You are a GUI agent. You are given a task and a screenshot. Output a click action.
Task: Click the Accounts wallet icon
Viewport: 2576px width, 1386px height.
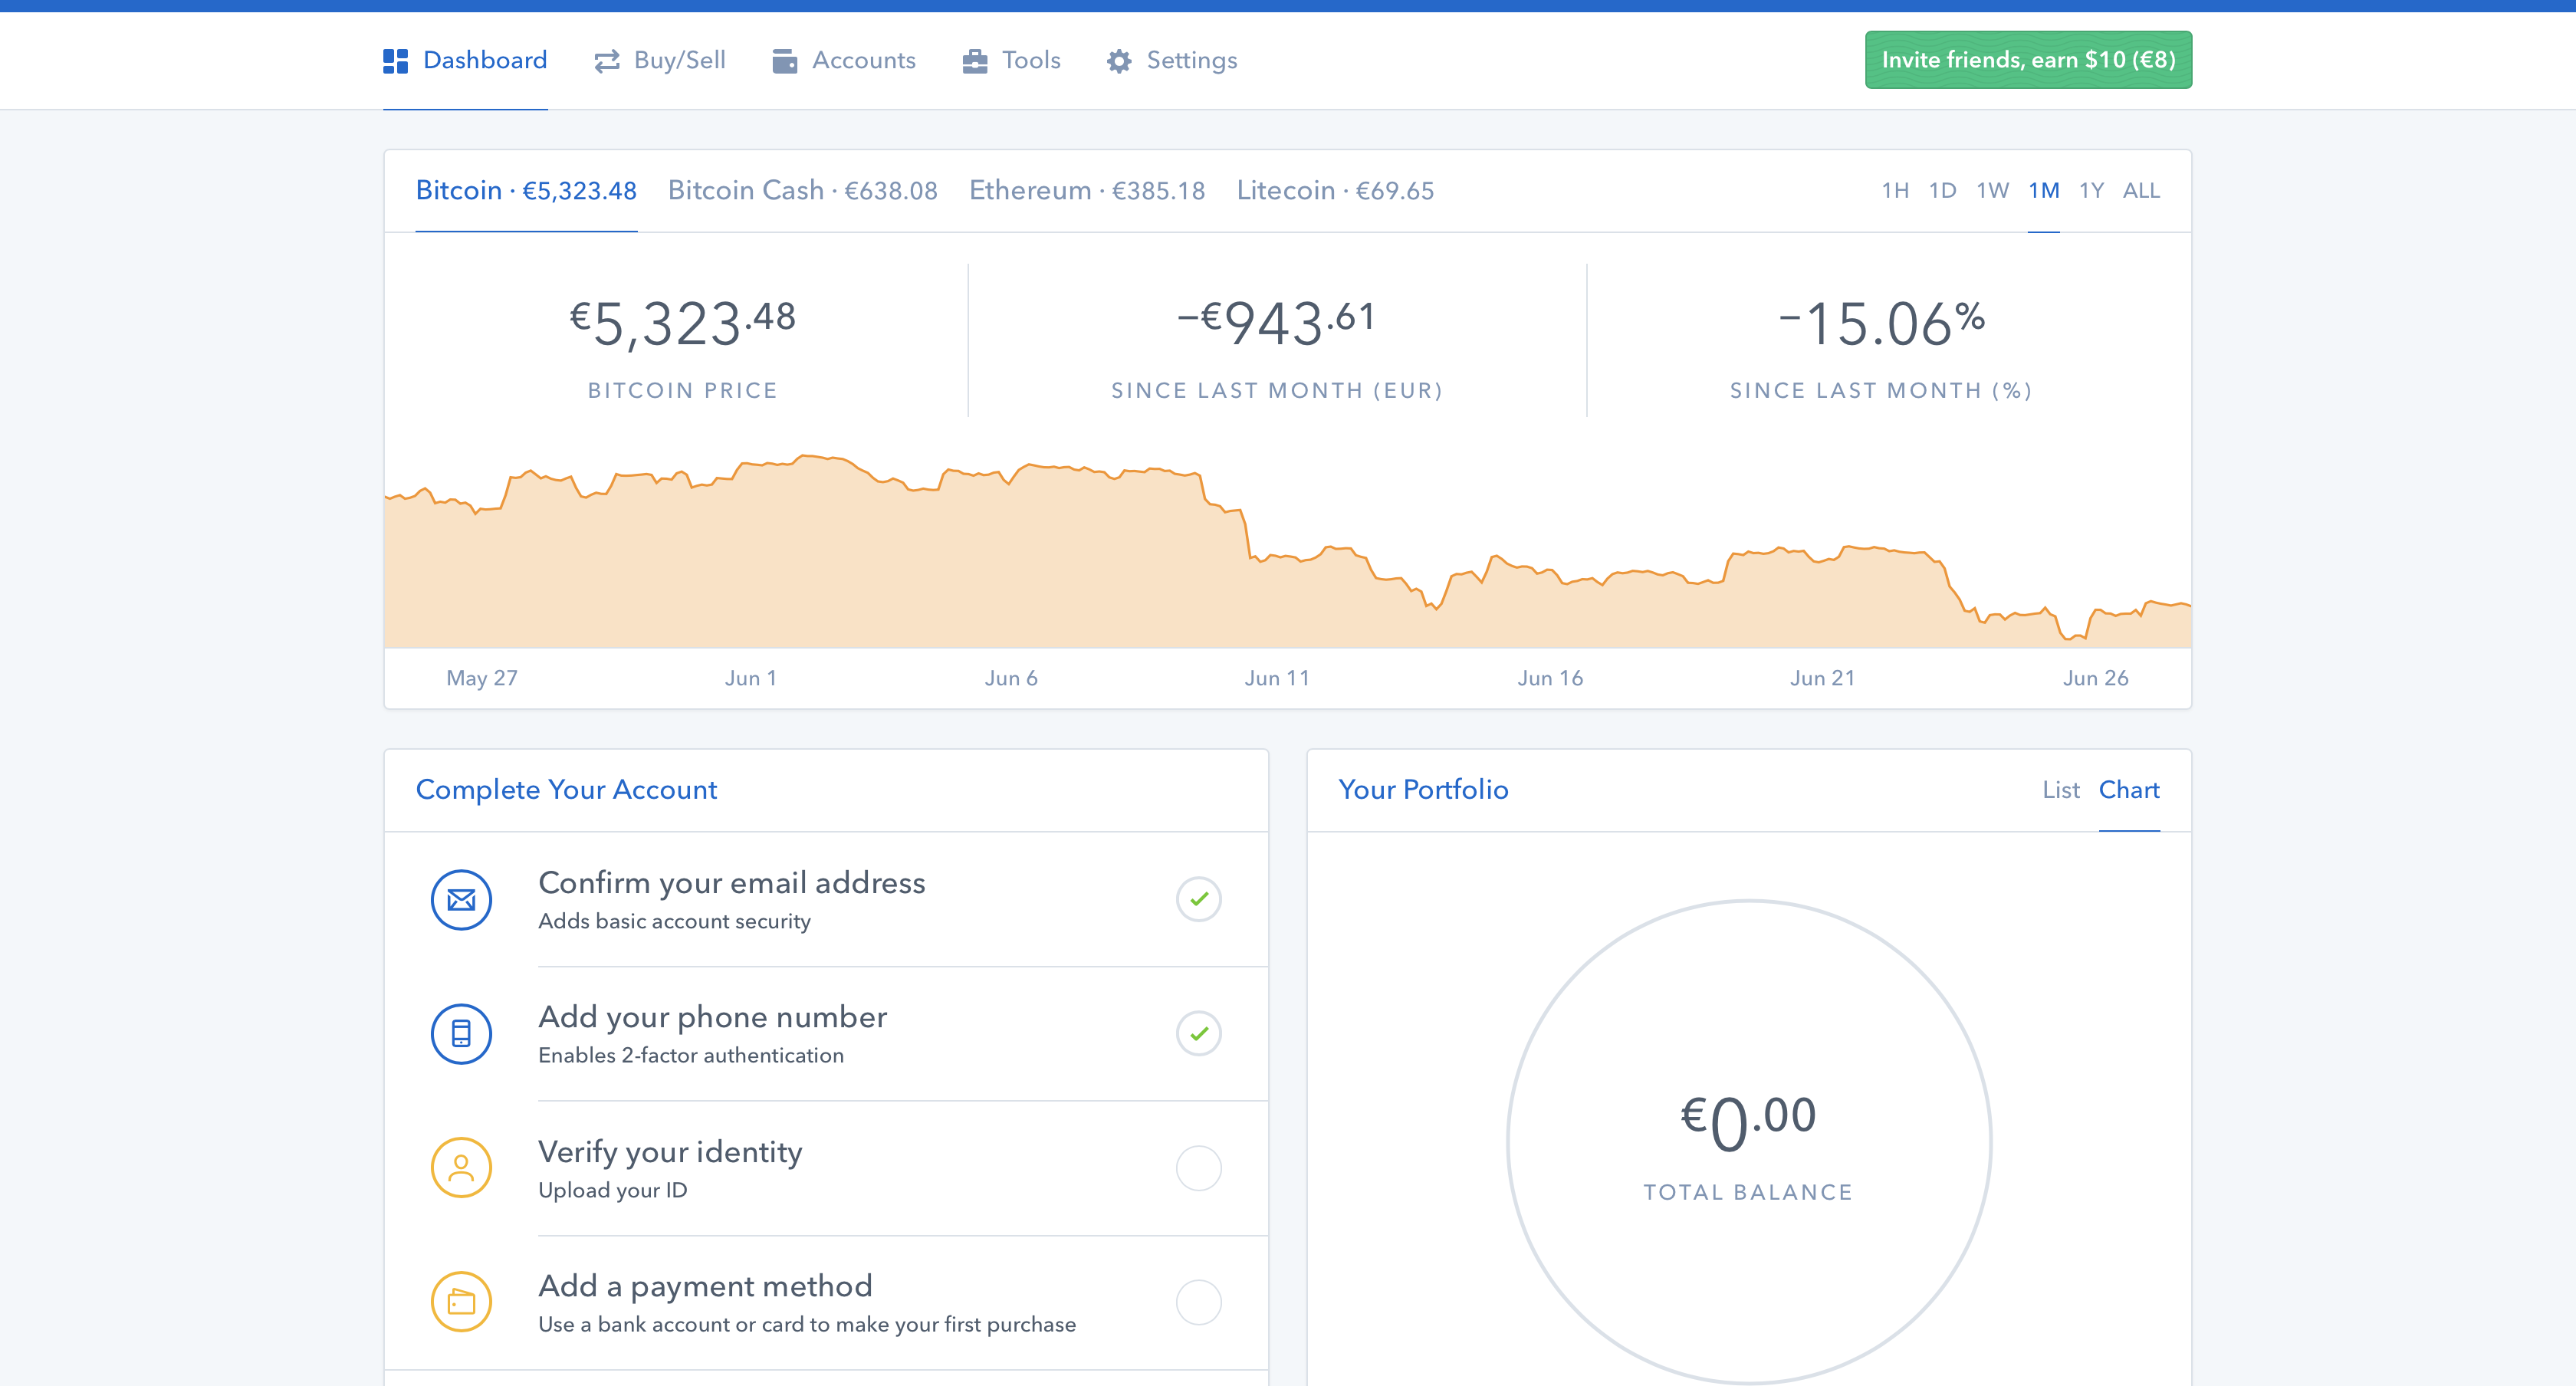click(785, 61)
